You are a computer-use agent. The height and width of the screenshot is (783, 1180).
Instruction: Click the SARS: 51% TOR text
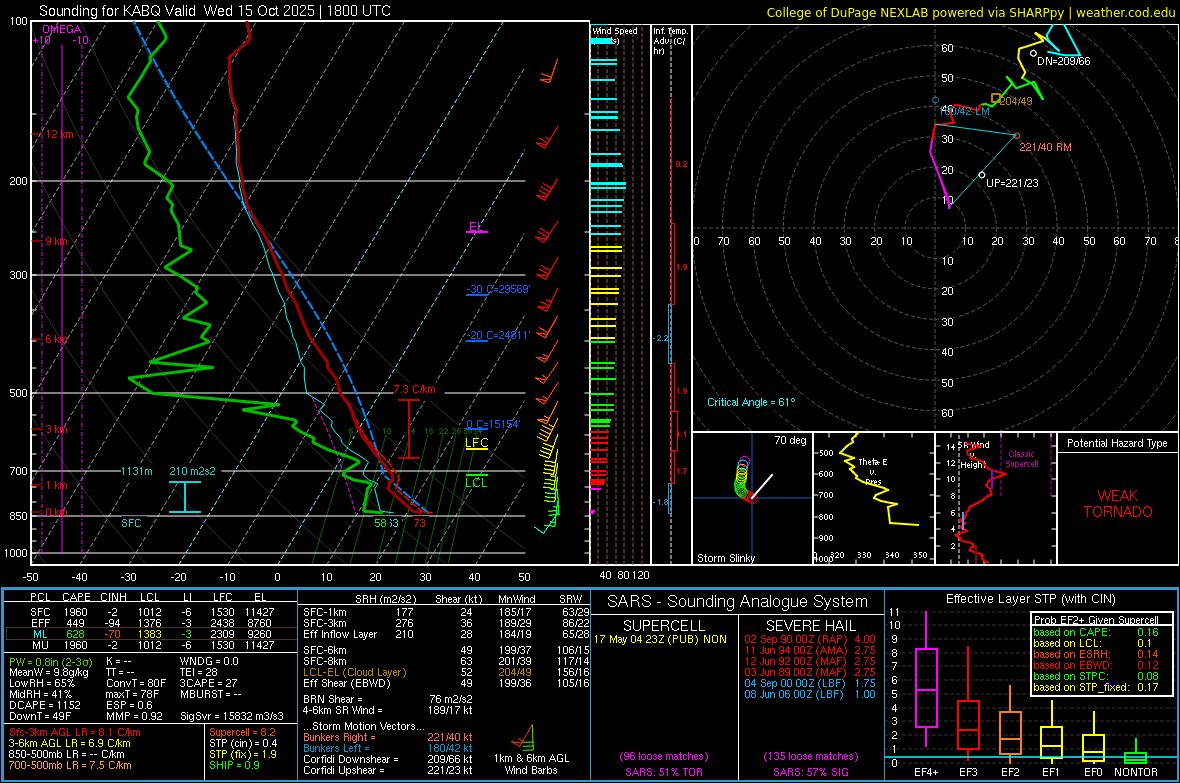pos(664,772)
